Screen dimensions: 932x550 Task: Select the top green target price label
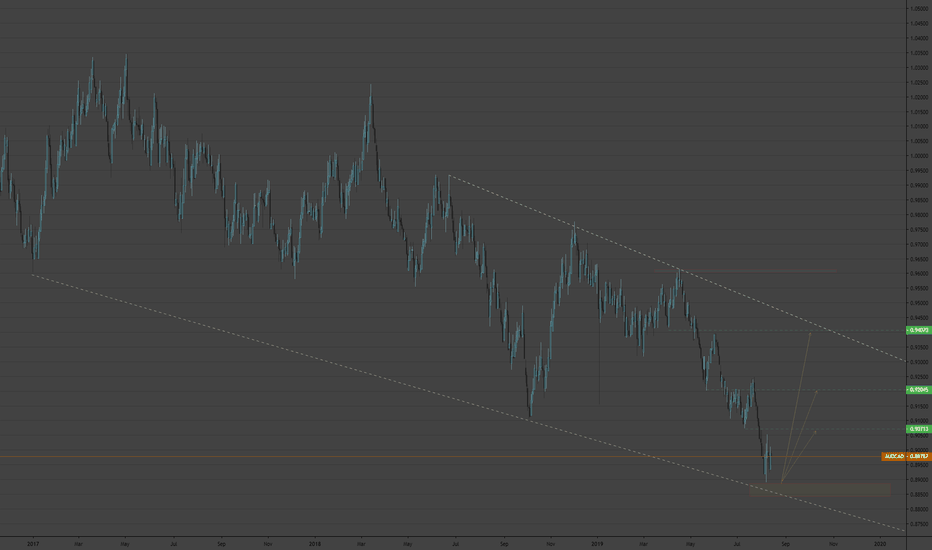click(x=918, y=330)
